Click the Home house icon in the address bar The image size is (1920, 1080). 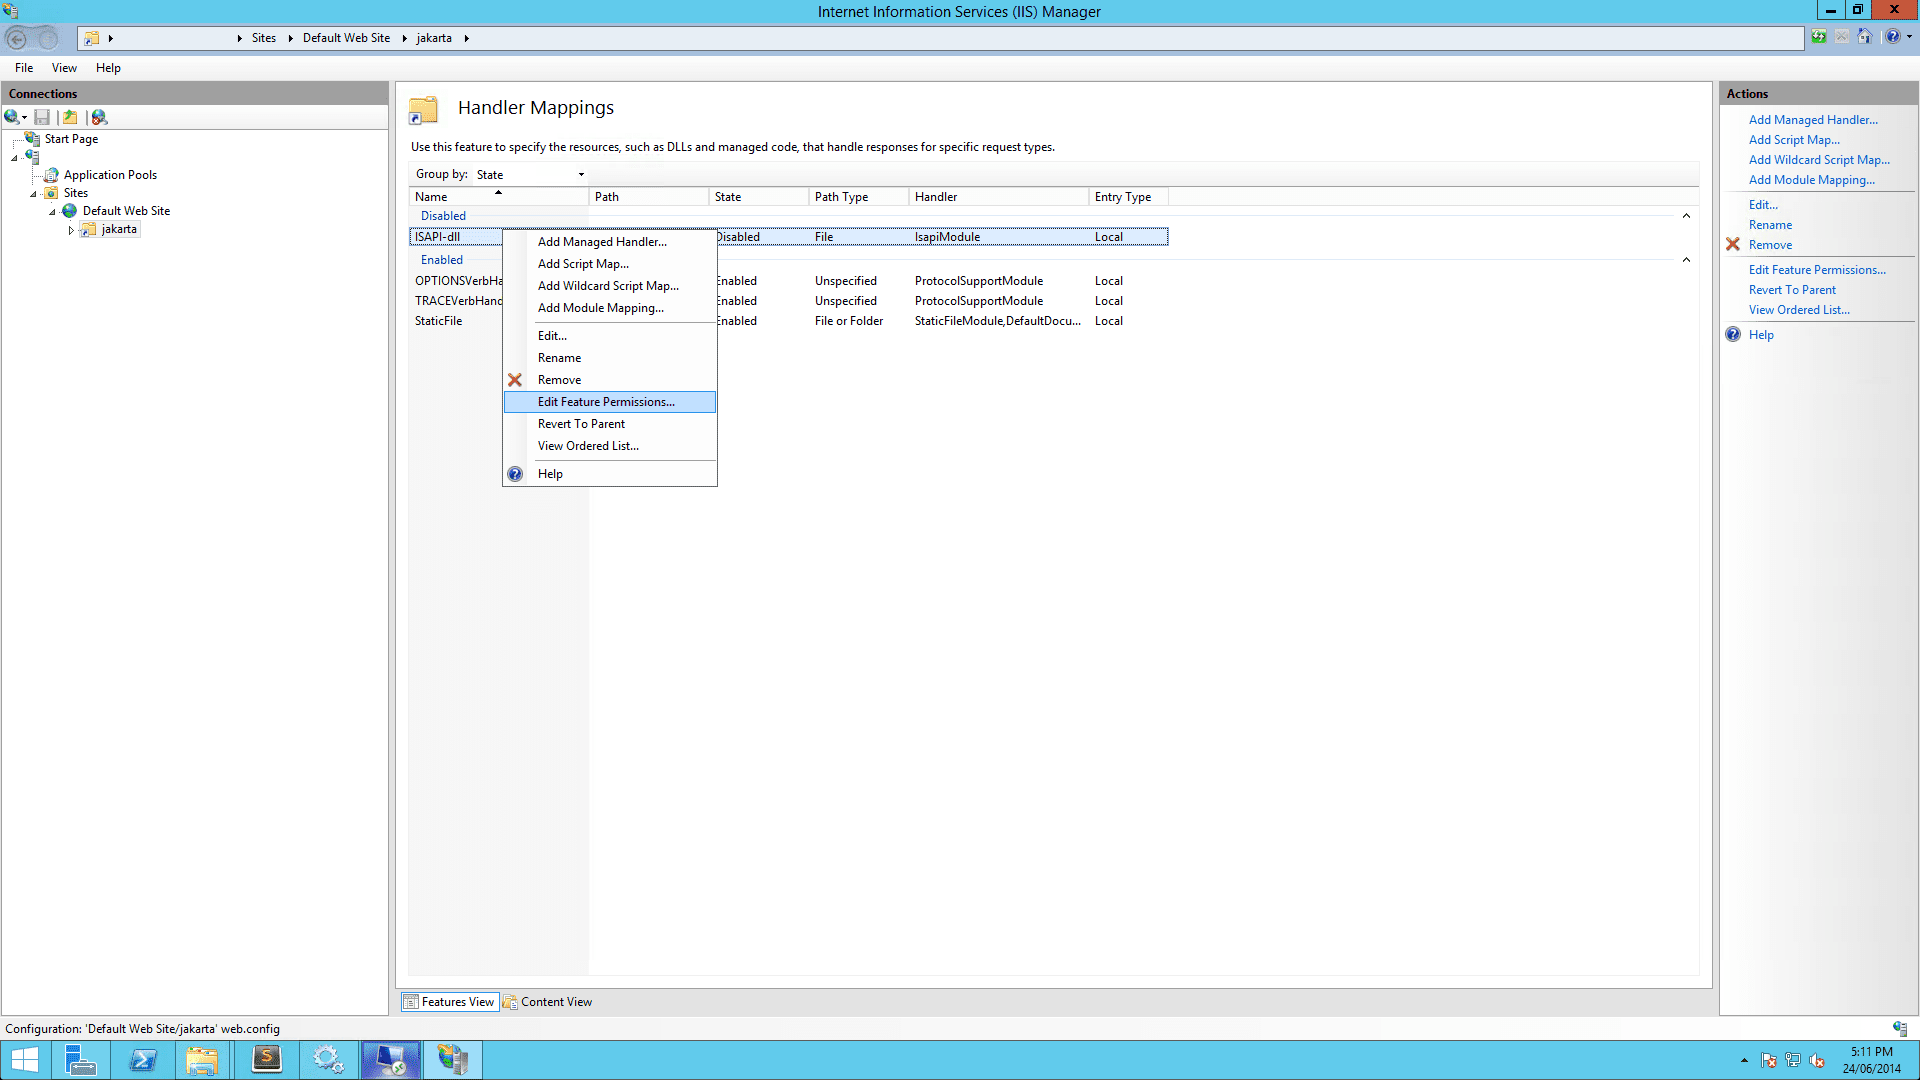1865,37
